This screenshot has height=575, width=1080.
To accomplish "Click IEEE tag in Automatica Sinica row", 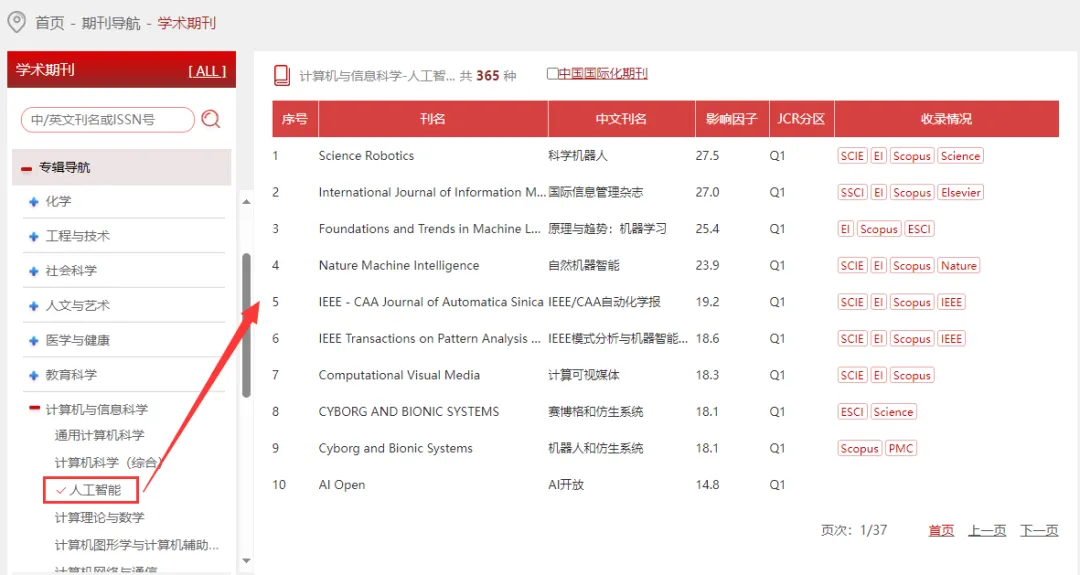I will [x=951, y=302].
